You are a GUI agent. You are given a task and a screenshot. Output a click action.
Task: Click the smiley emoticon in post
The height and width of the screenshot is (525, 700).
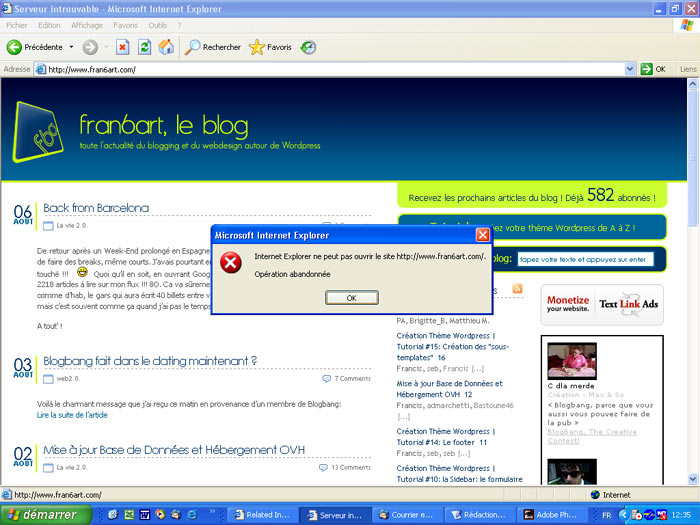[82, 272]
